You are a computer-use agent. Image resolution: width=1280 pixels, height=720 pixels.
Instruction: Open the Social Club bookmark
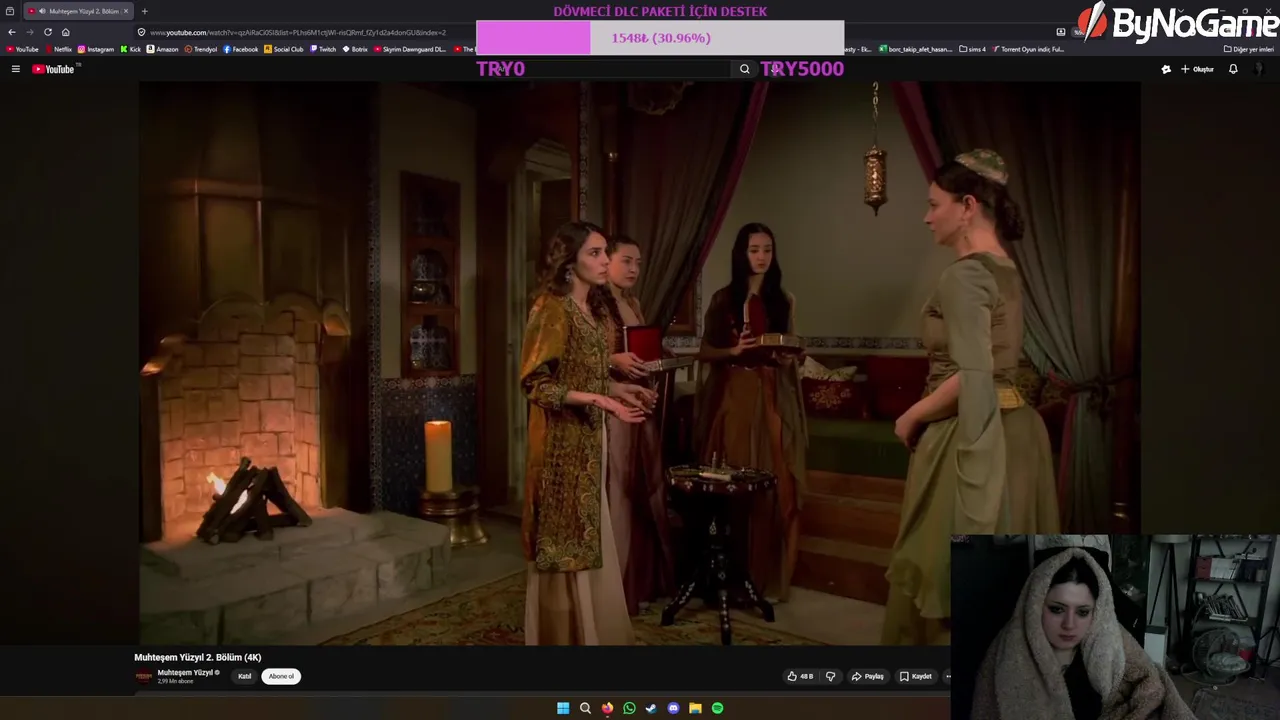[x=284, y=49]
